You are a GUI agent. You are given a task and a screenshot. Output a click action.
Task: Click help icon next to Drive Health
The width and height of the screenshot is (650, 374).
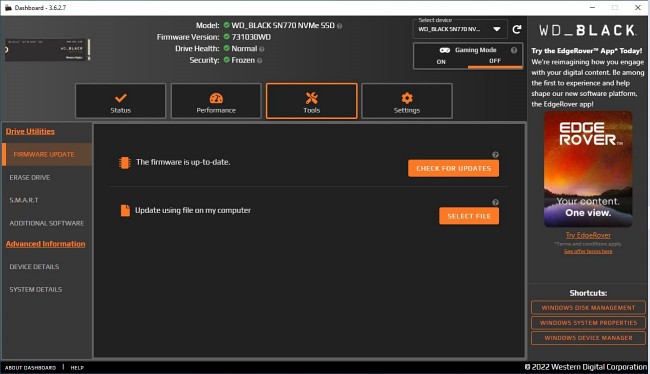tap(262, 49)
